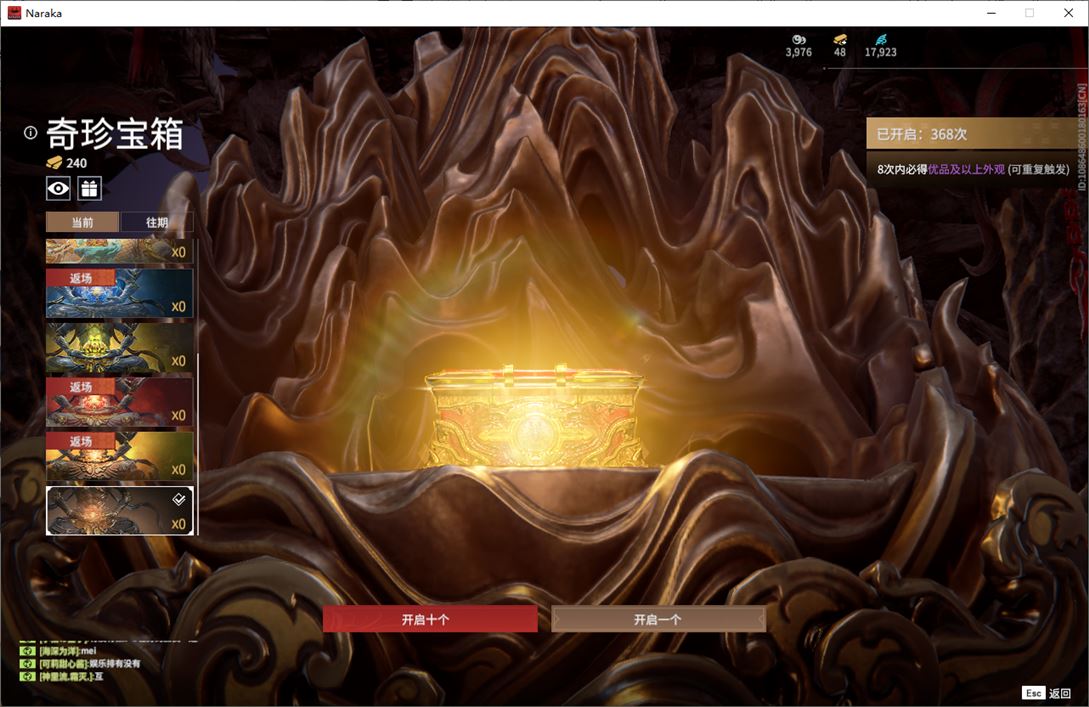This screenshot has width=1089, height=707.
Task: Click the chest list scrollbar
Action: tap(198, 444)
